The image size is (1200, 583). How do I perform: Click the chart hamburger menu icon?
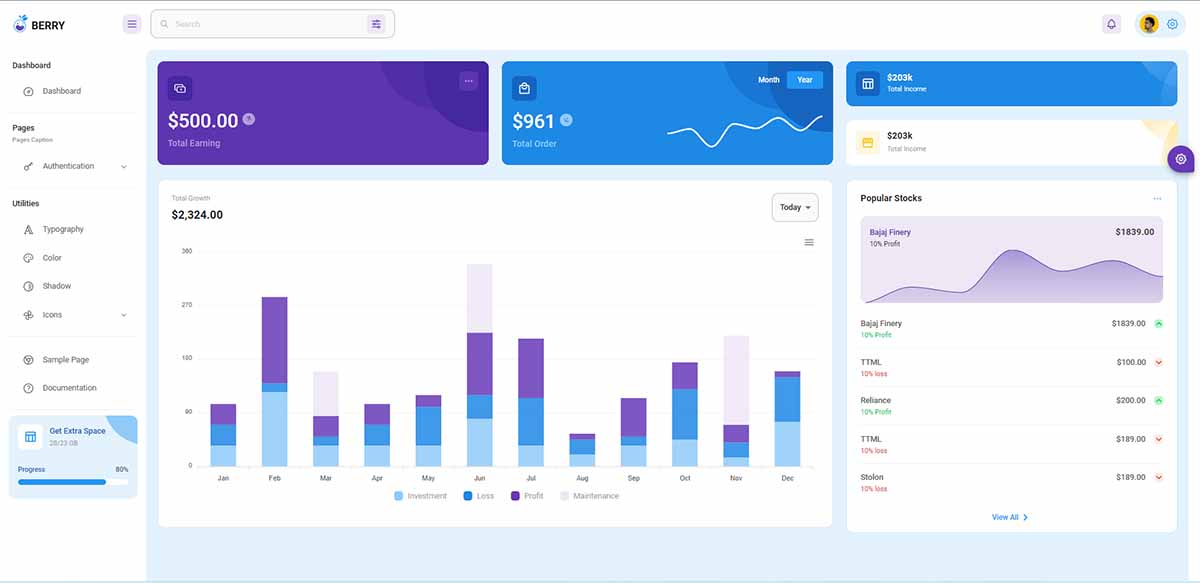pyautogui.click(x=809, y=242)
